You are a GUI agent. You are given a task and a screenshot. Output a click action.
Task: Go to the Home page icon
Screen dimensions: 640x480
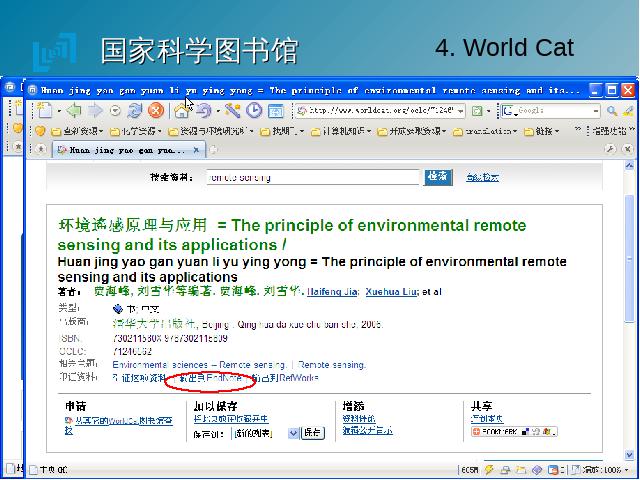(x=183, y=111)
